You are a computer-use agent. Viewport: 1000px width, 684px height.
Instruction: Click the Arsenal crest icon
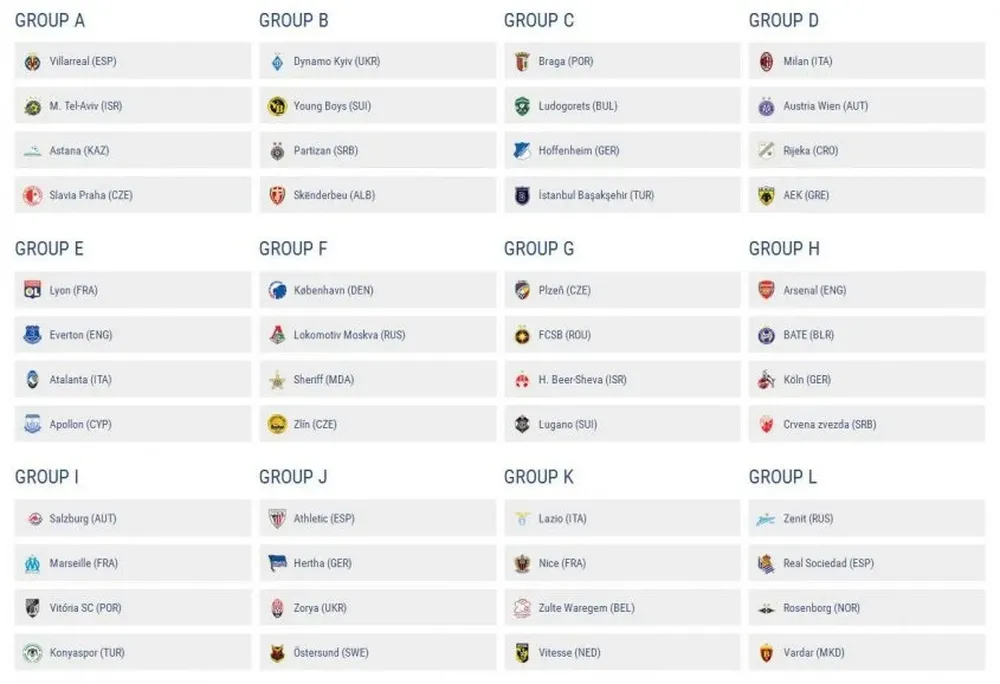[x=767, y=290]
